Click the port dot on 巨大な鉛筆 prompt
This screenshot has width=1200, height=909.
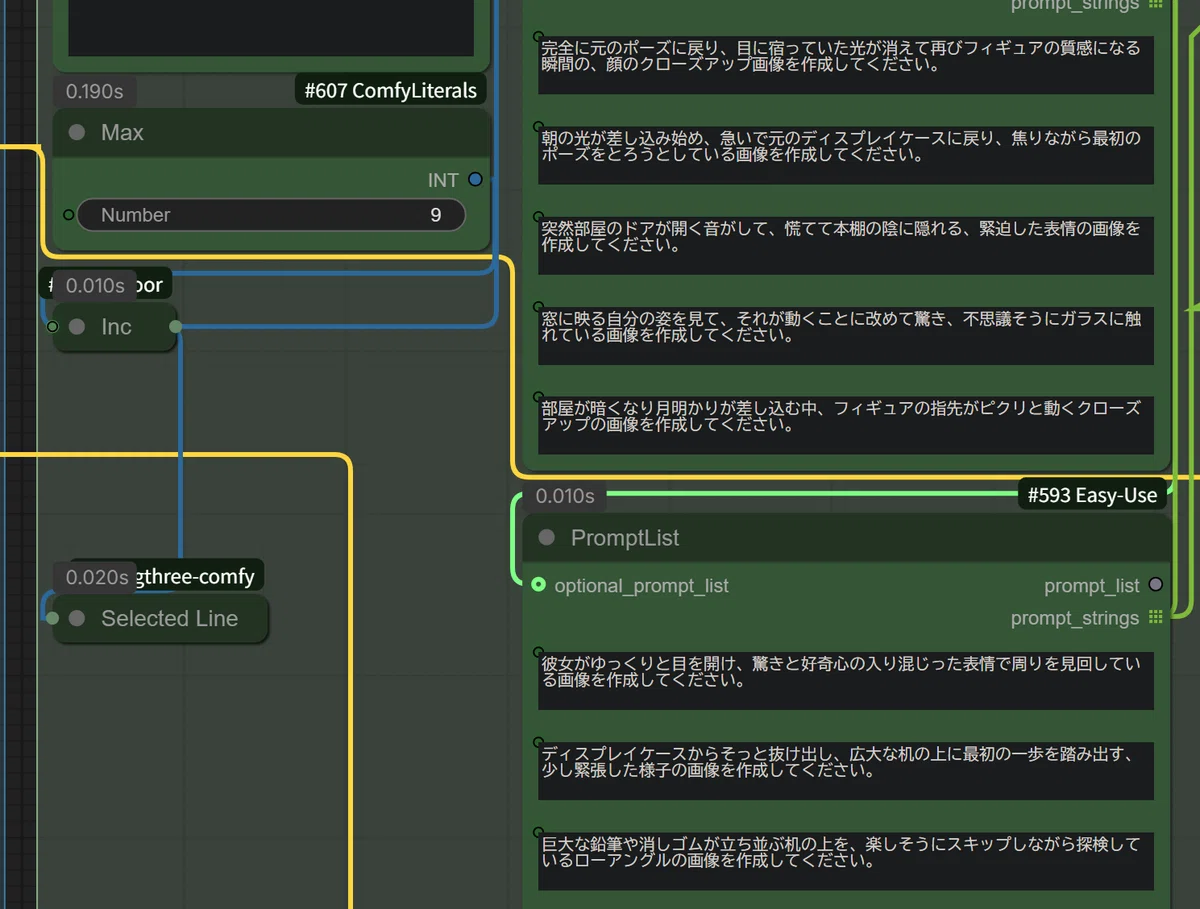click(539, 833)
